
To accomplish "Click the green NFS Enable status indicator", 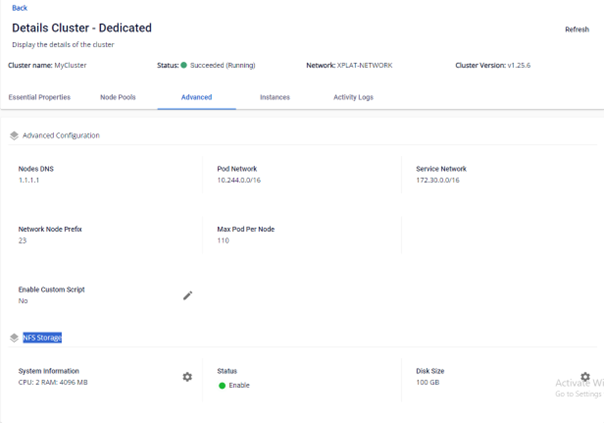I will [x=222, y=385].
